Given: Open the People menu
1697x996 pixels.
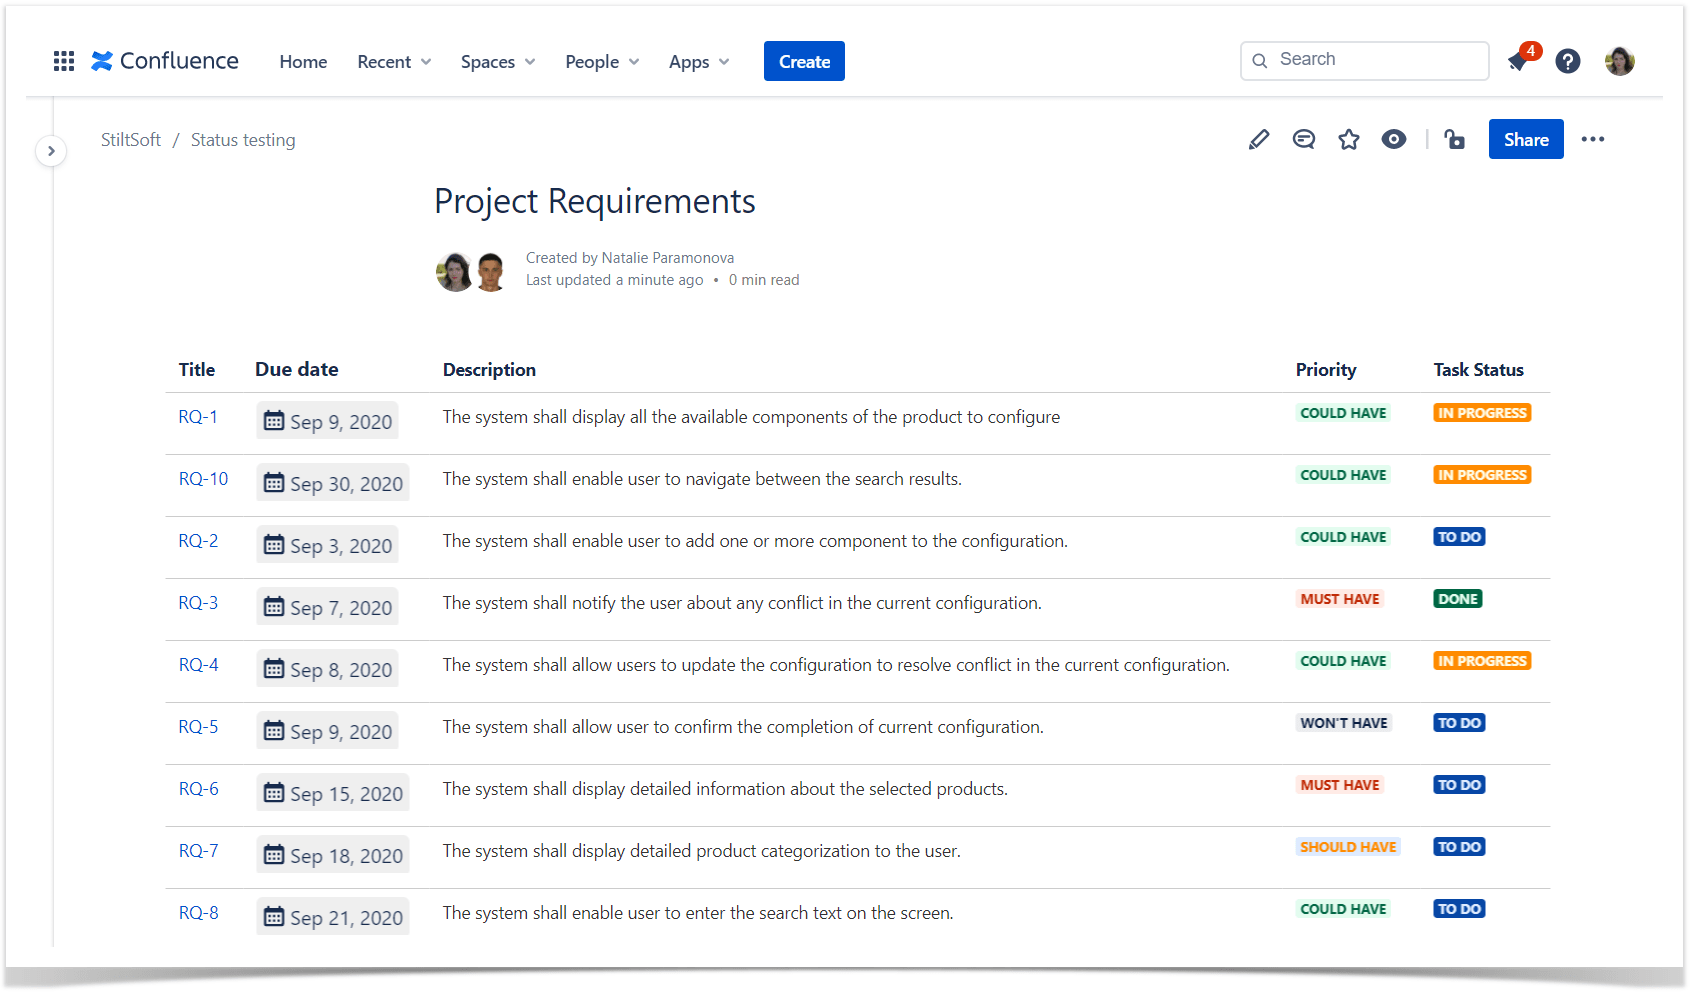Looking at the screenshot, I should pyautogui.click(x=602, y=62).
